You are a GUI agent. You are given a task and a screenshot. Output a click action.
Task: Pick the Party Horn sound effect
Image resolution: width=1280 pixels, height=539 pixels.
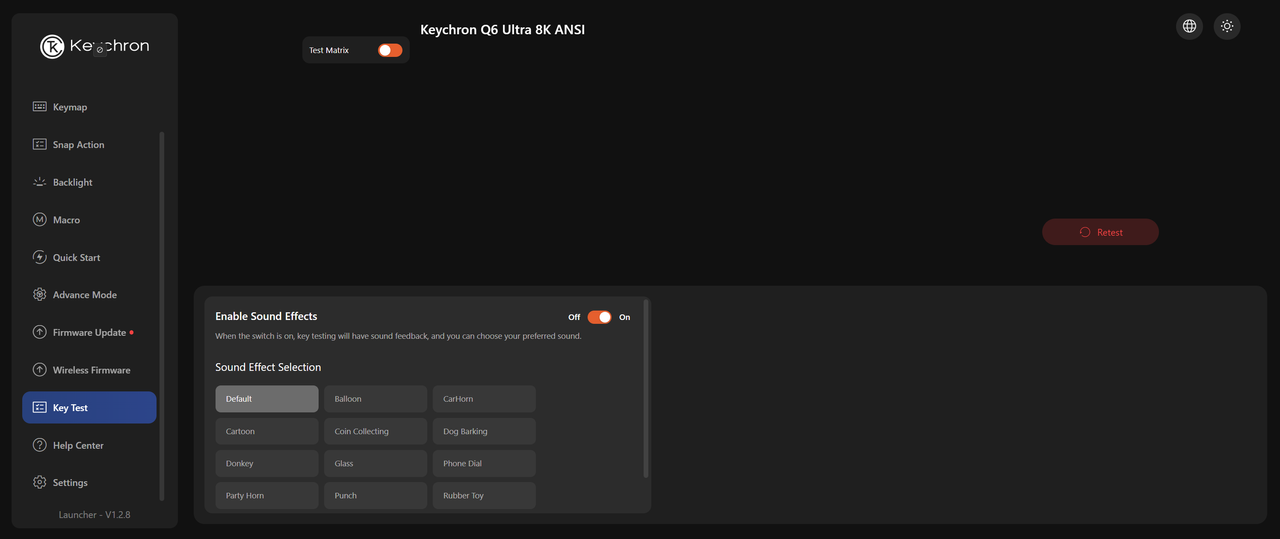[267, 495]
